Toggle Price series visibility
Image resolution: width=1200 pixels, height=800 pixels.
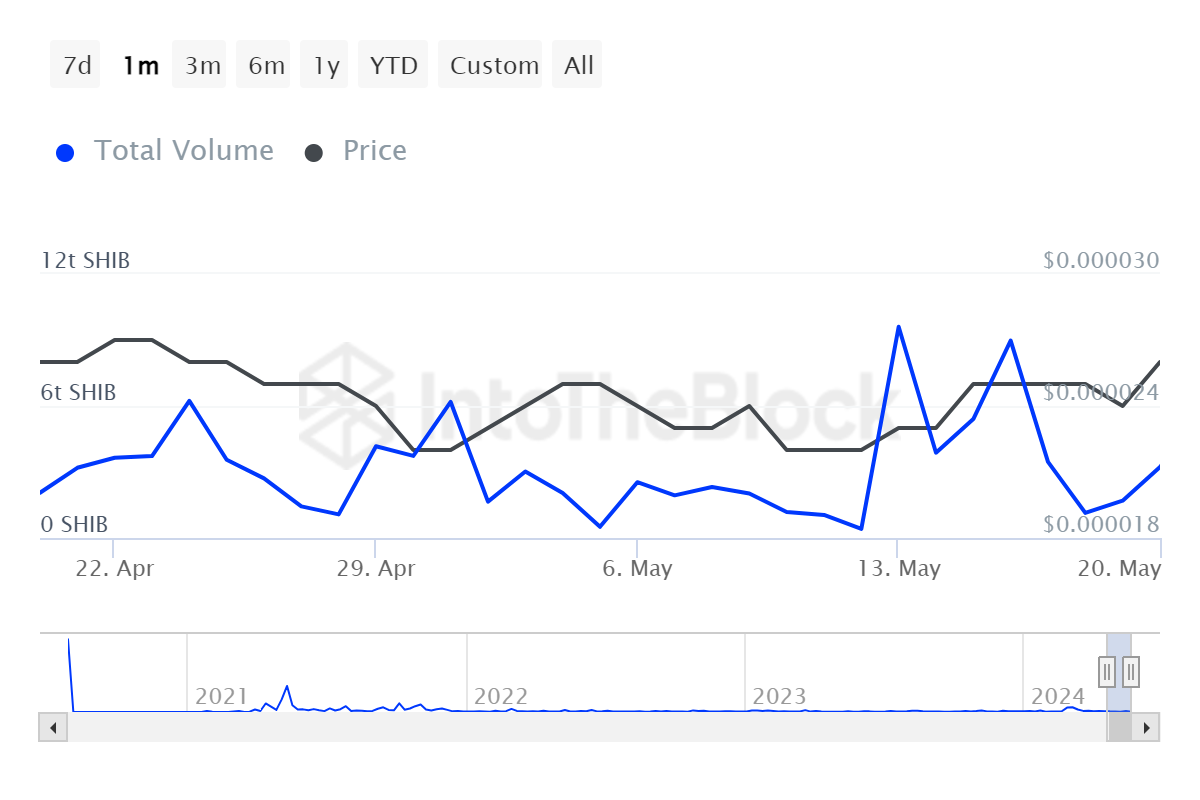374,151
